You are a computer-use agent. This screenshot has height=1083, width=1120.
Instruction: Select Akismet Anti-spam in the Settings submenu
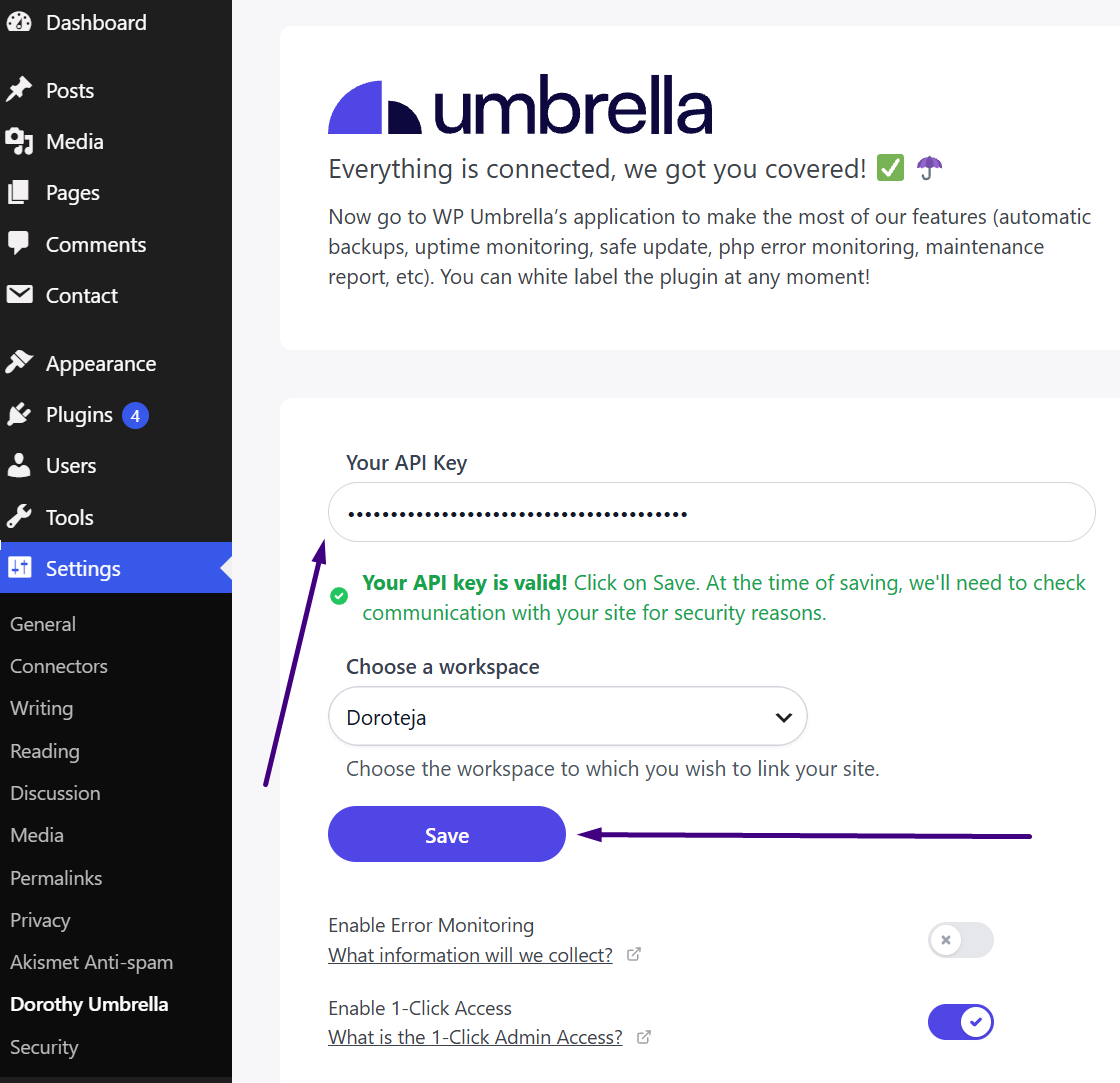[x=91, y=962]
